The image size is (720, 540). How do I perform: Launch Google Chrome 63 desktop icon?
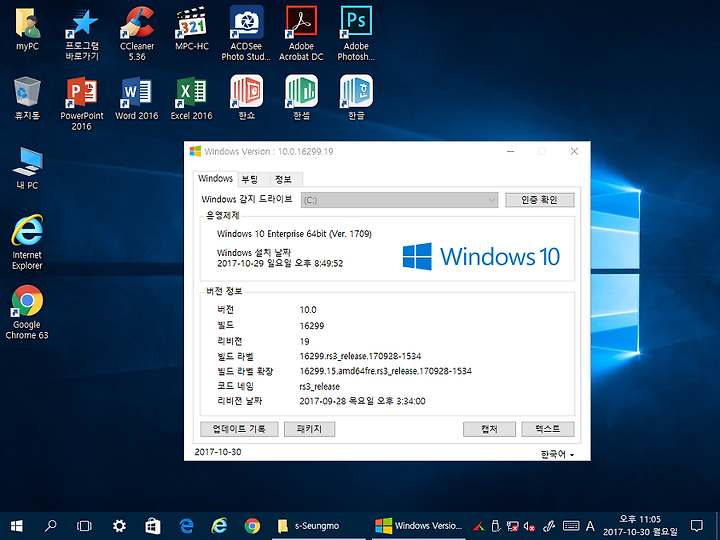coord(27,312)
